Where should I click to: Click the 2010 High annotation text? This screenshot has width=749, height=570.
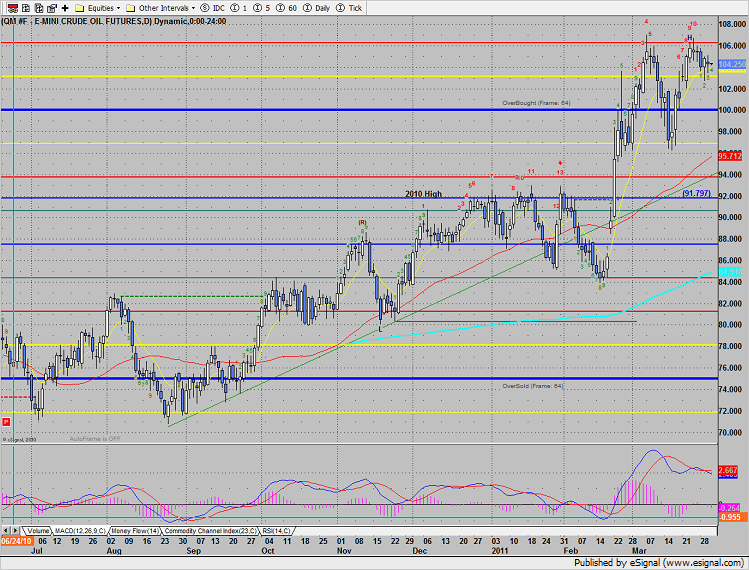(423, 194)
